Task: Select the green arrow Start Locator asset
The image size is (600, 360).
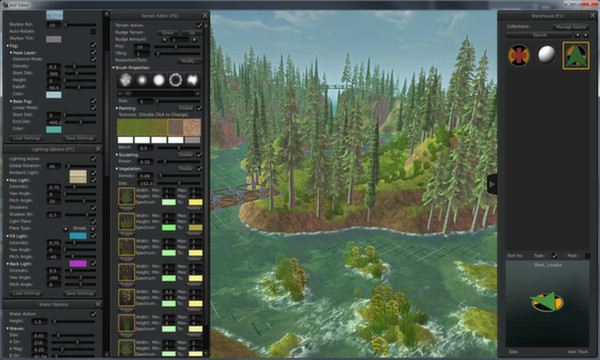Action: coord(576,56)
